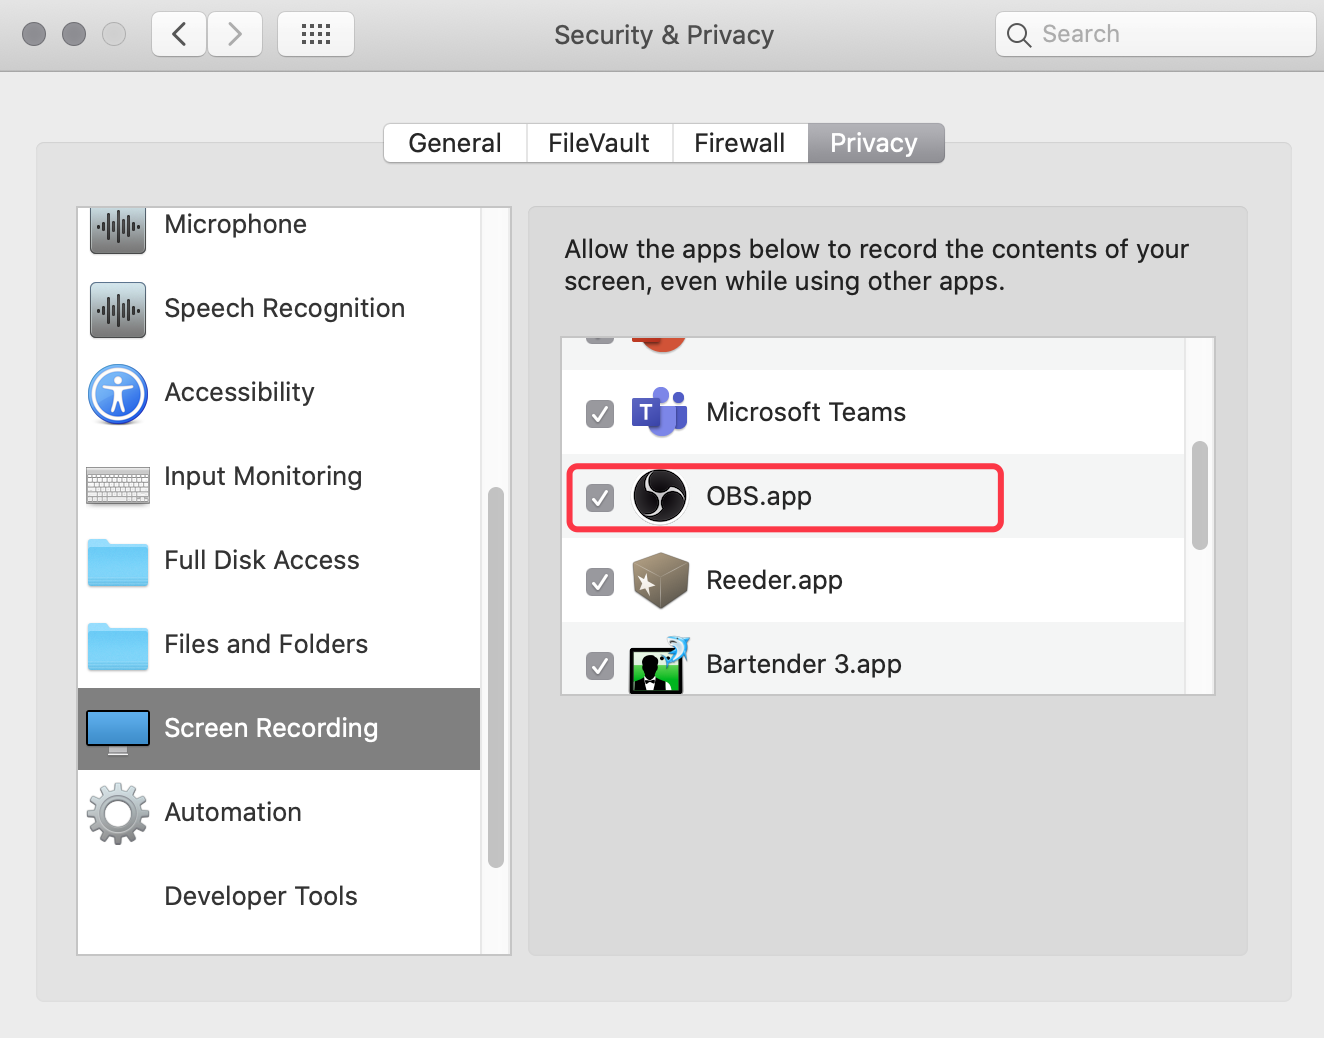Click the Reeder.app name

pos(775,580)
